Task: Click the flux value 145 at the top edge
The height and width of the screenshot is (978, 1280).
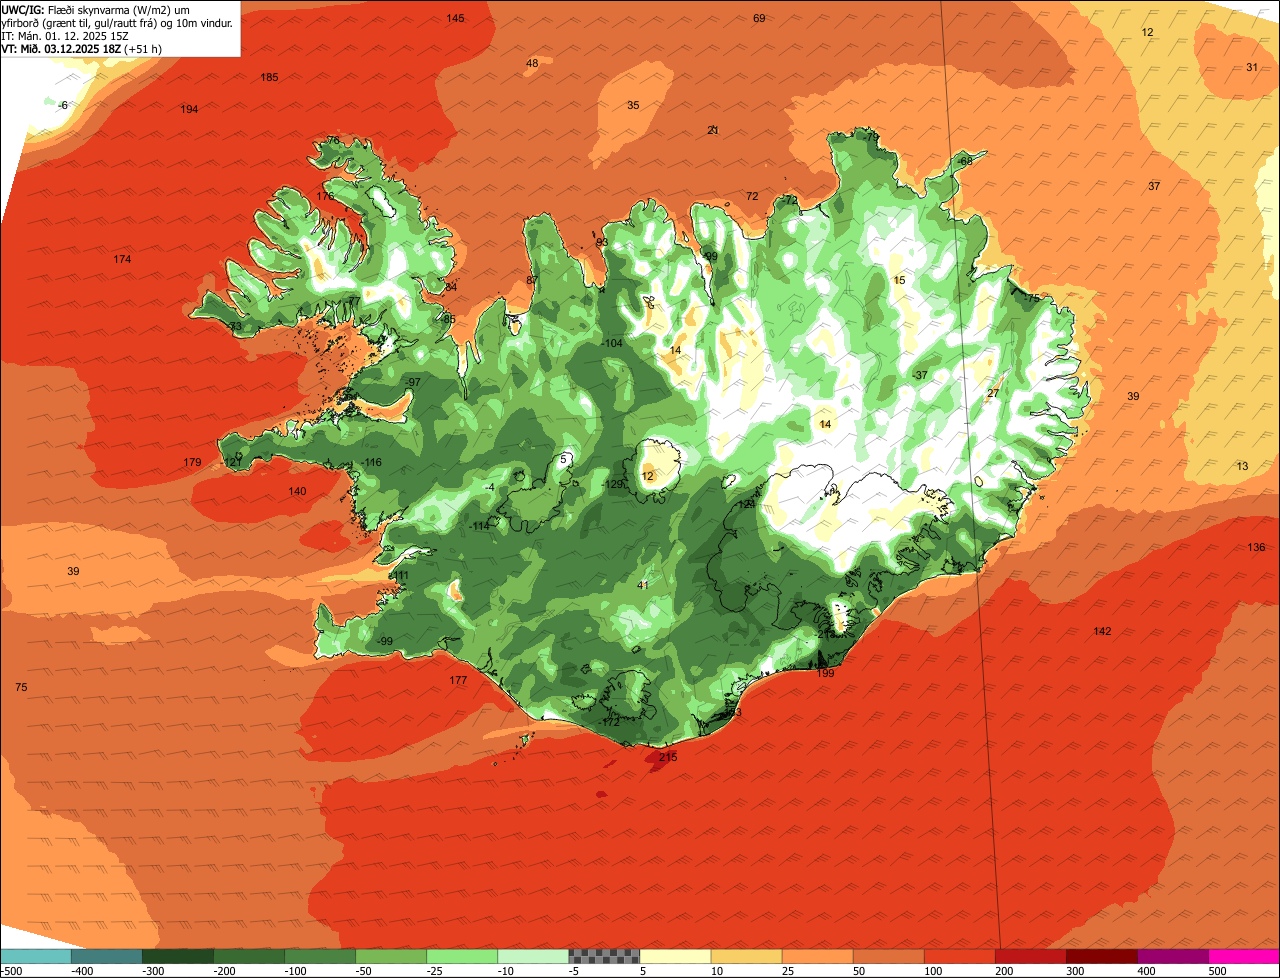Action: coord(455,18)
